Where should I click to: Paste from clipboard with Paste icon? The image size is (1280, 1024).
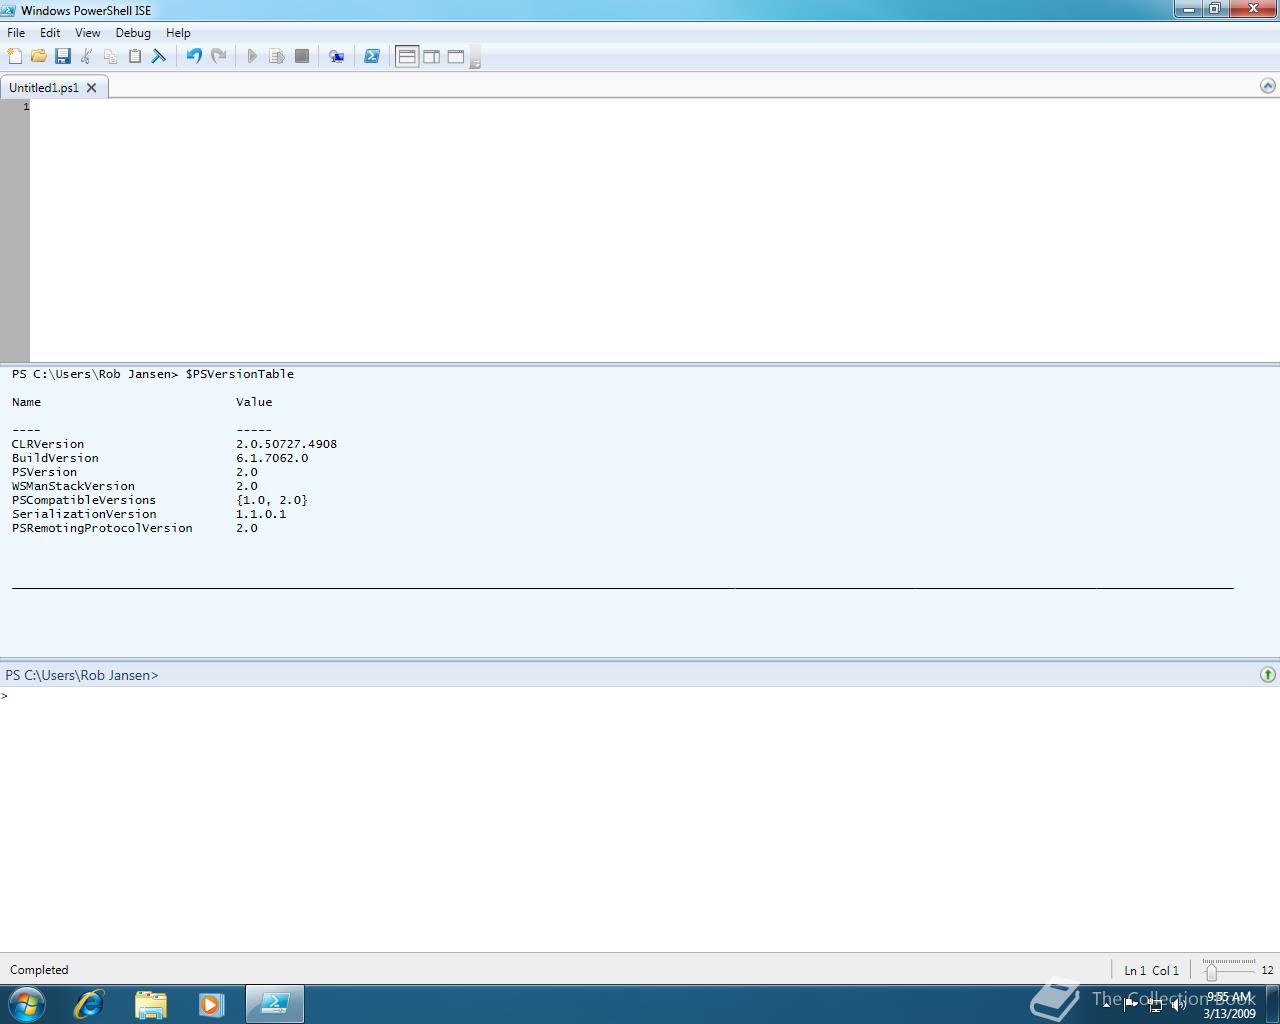[x=135, y=57]
